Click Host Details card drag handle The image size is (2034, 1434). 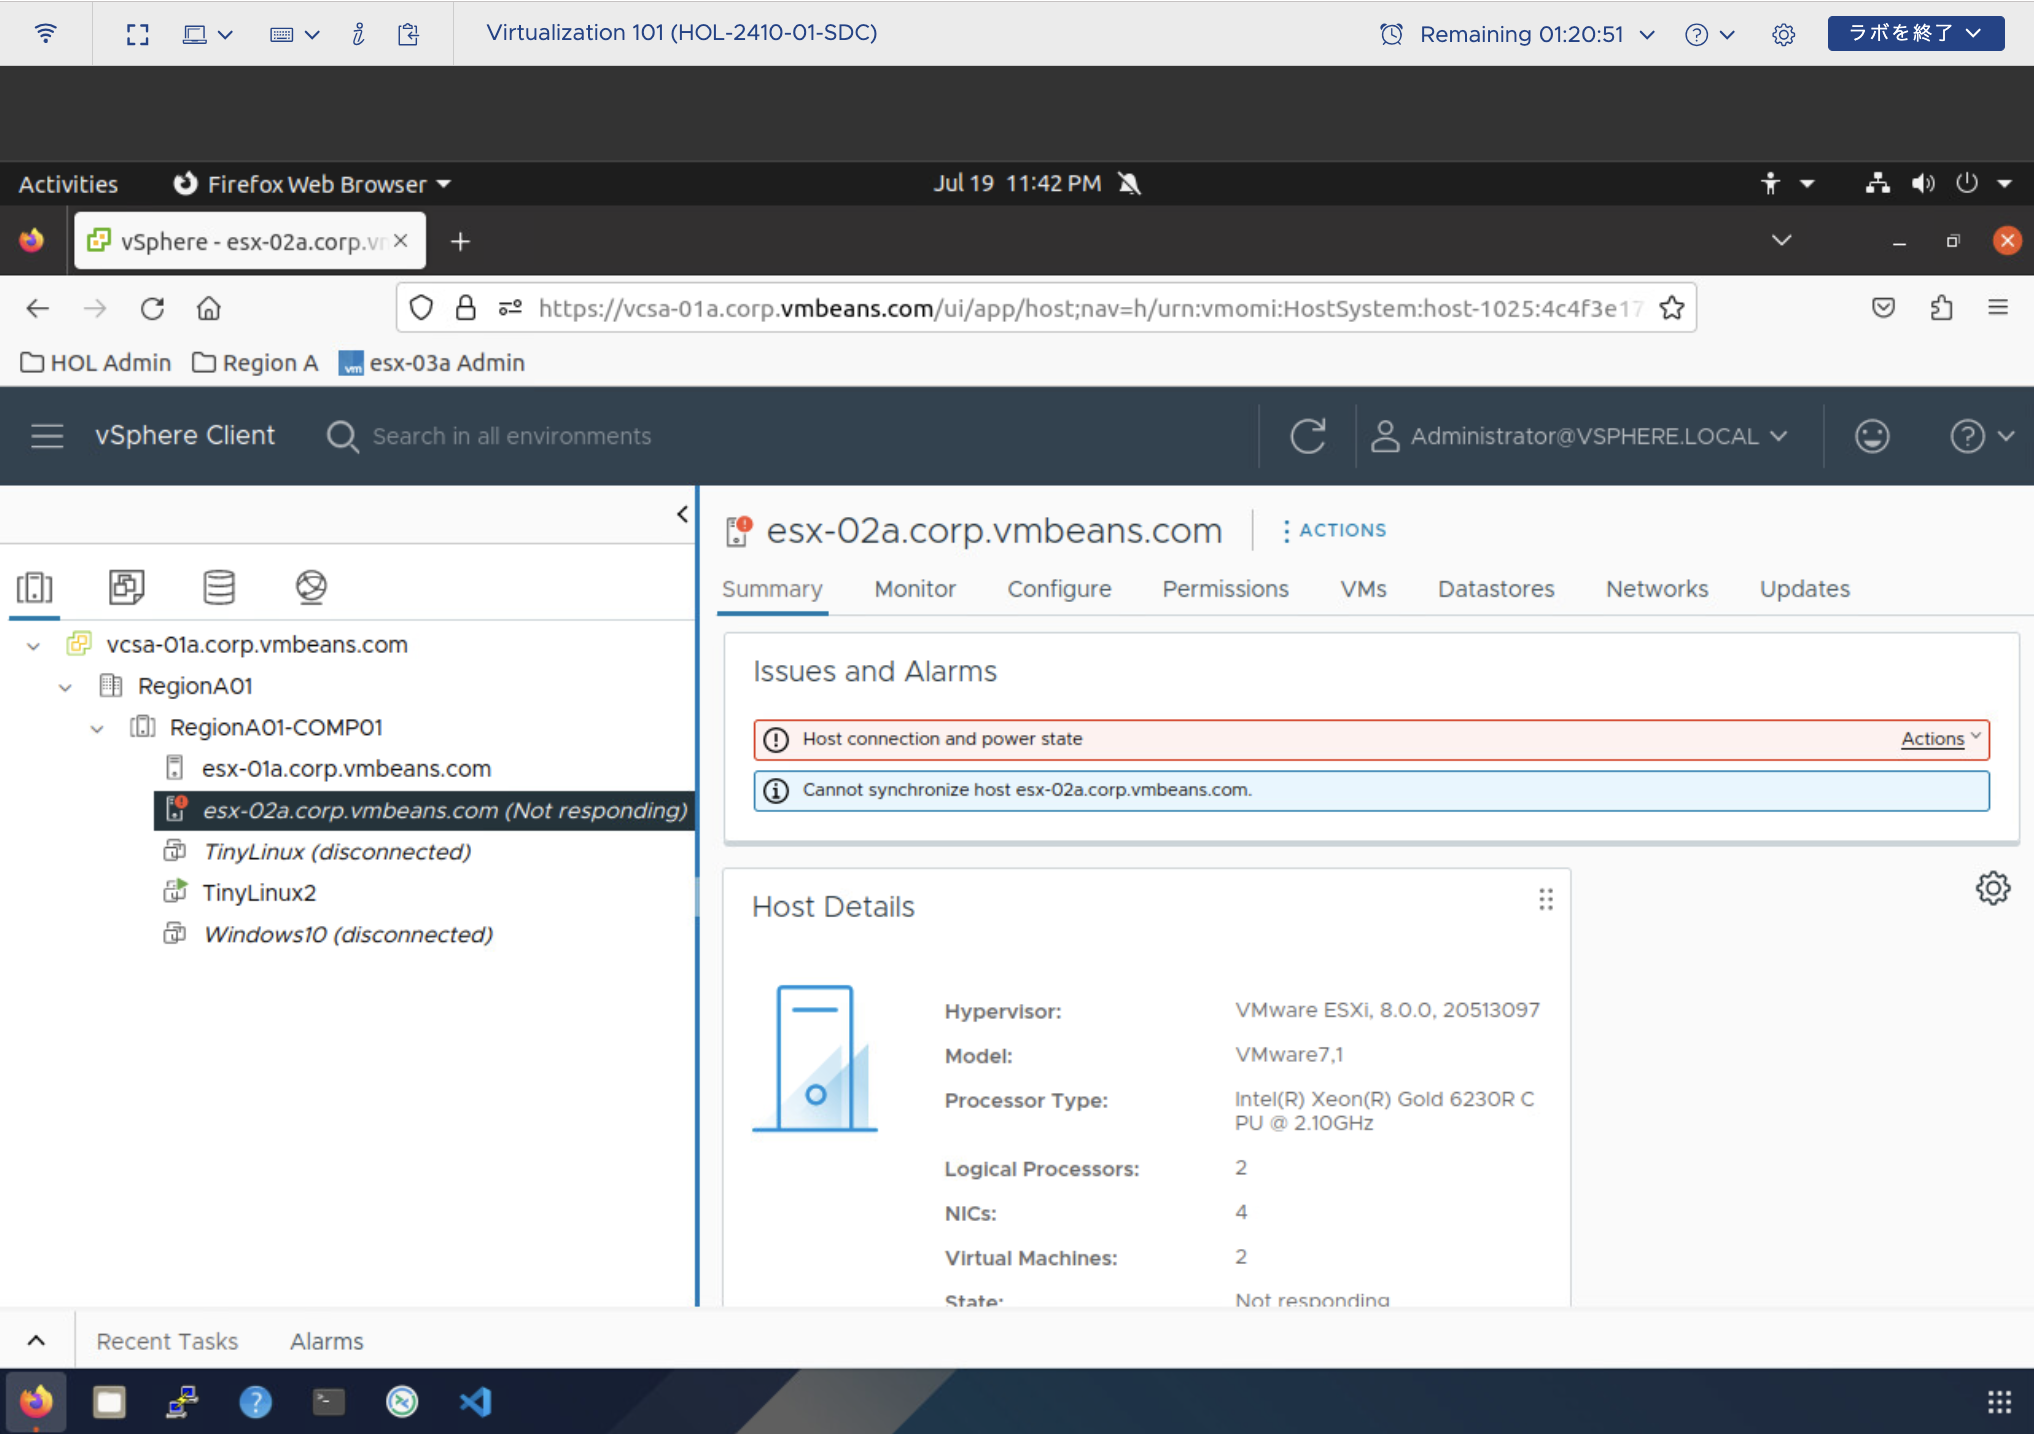pyautogui.click(x=1545, y=900)
